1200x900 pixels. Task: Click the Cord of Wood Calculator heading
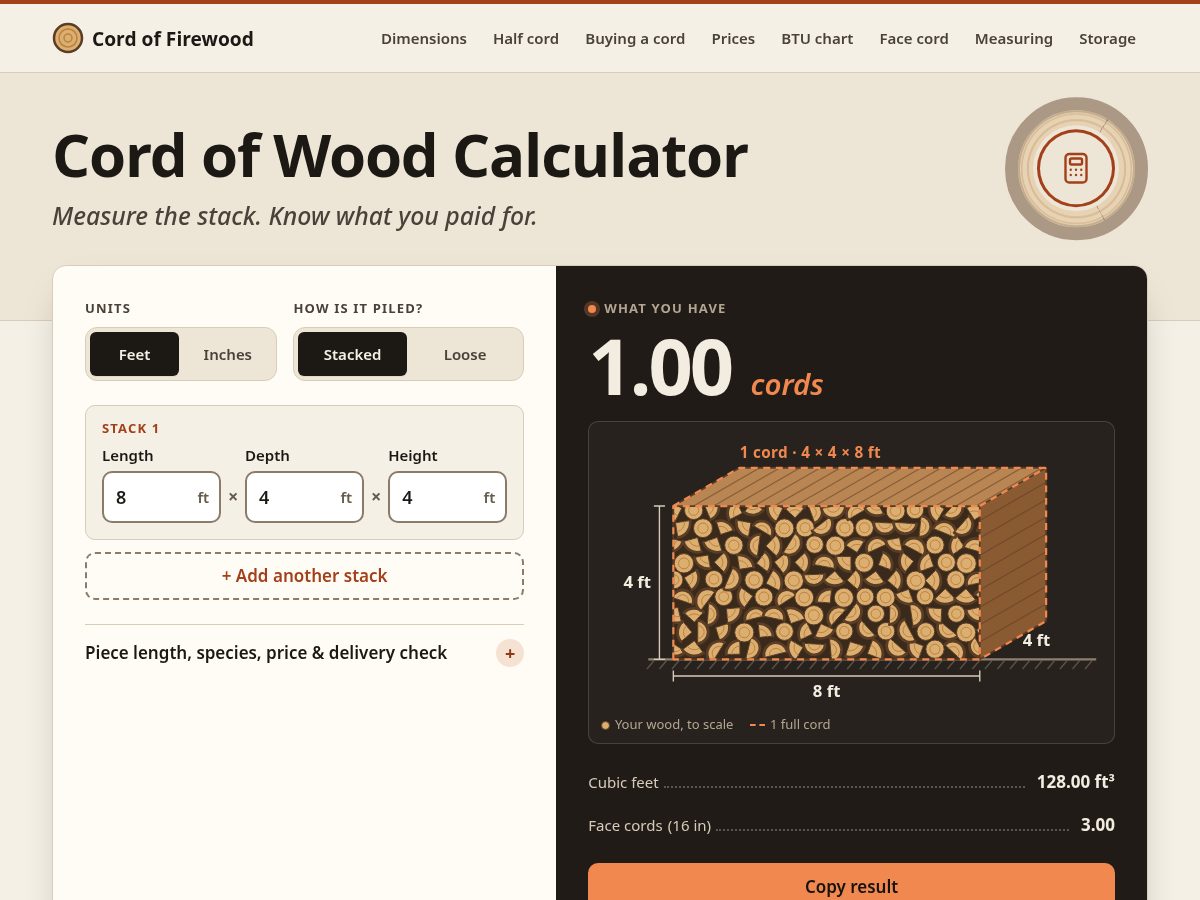pos(400,156)
